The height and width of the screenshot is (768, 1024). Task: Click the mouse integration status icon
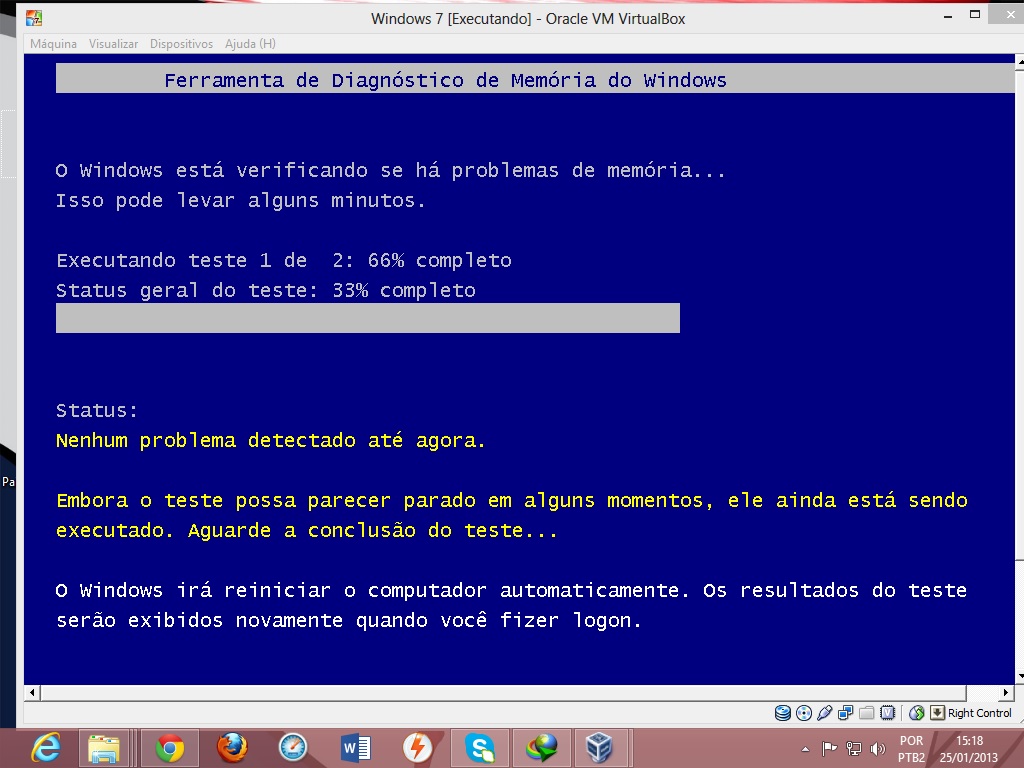916,712
